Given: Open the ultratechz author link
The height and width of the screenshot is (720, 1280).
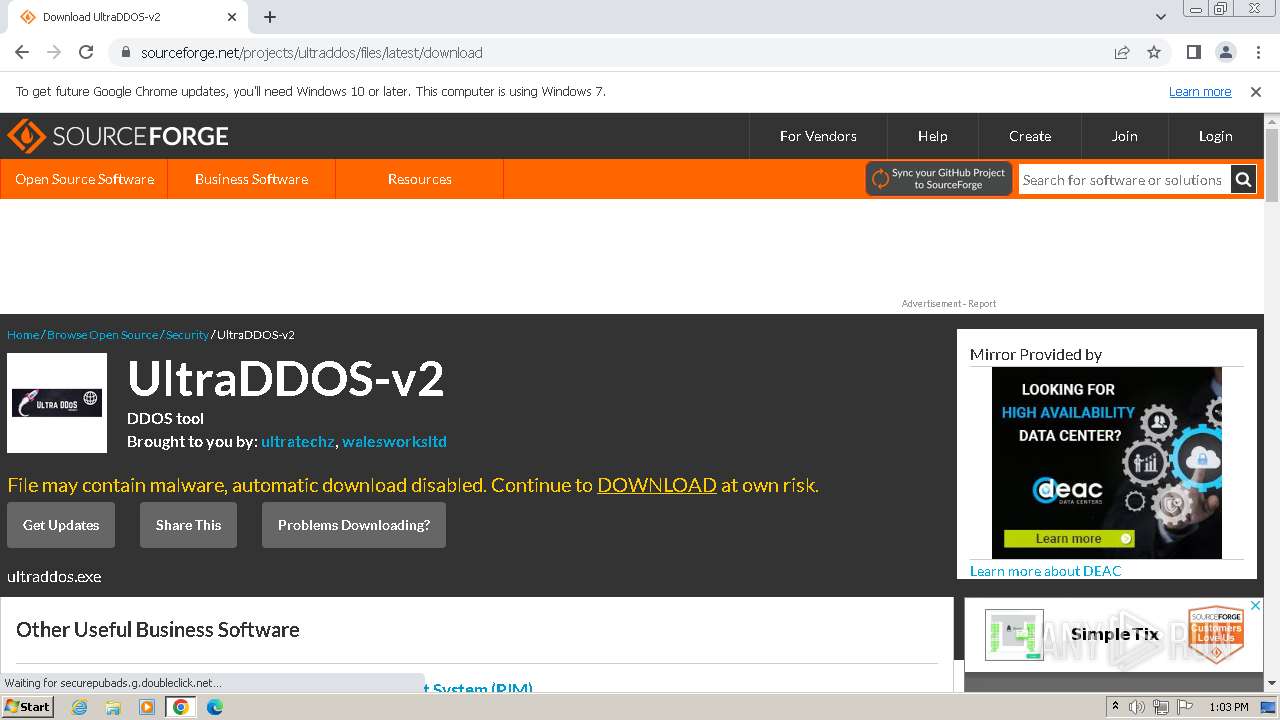Looking at the screenshot, I should point(298,441).
